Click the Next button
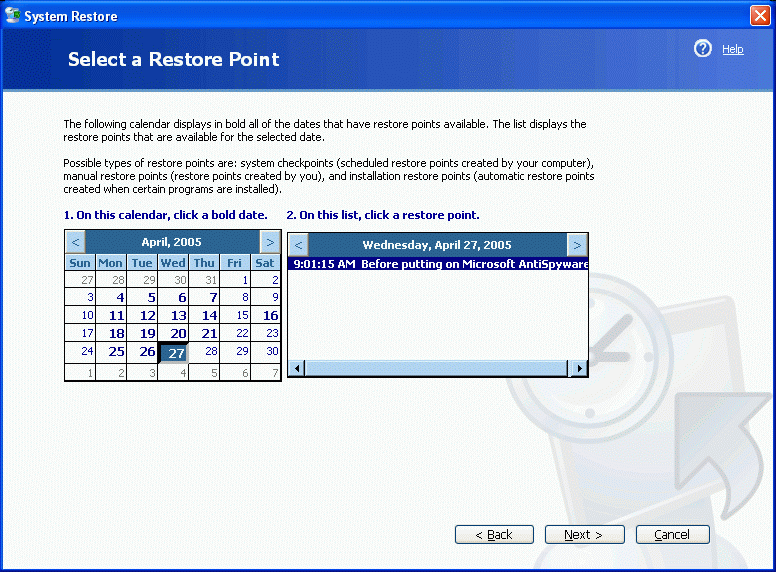Screen dimensions: 776x572 584,534
